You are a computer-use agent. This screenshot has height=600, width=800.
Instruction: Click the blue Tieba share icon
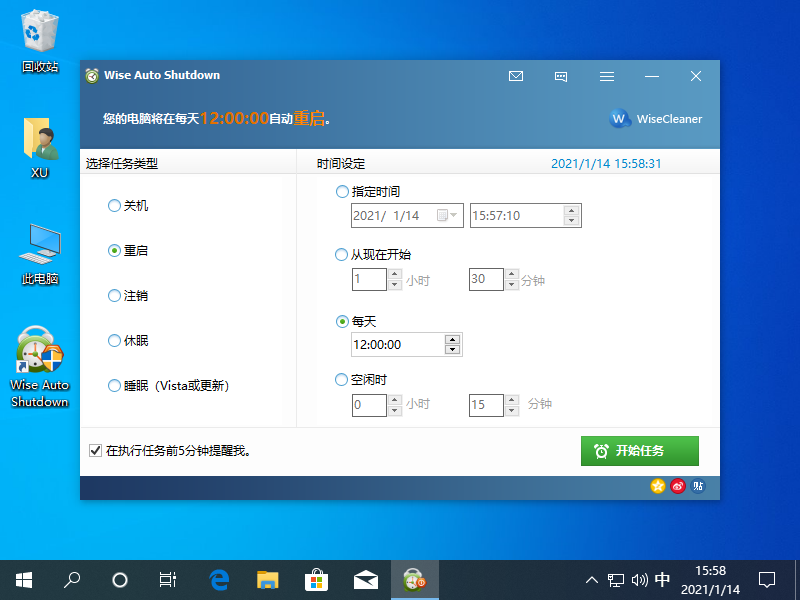tap(698, 486)
